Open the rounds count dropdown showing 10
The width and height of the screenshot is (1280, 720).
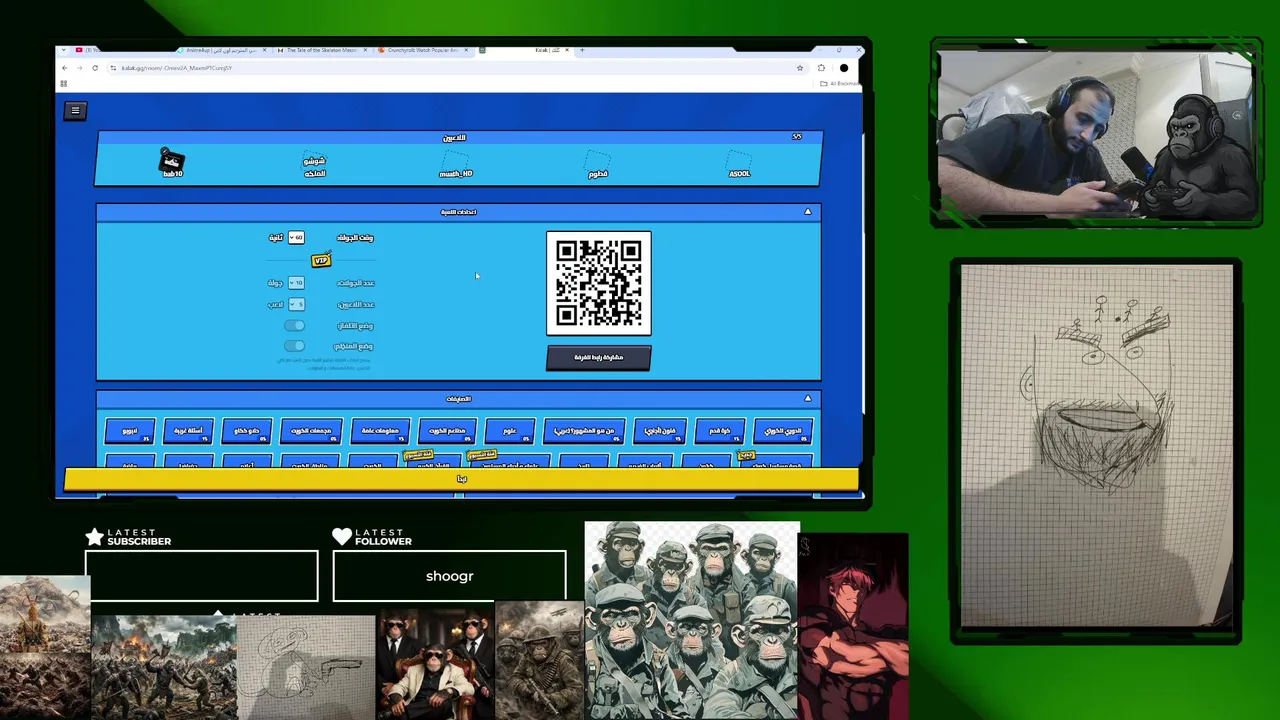296,283
